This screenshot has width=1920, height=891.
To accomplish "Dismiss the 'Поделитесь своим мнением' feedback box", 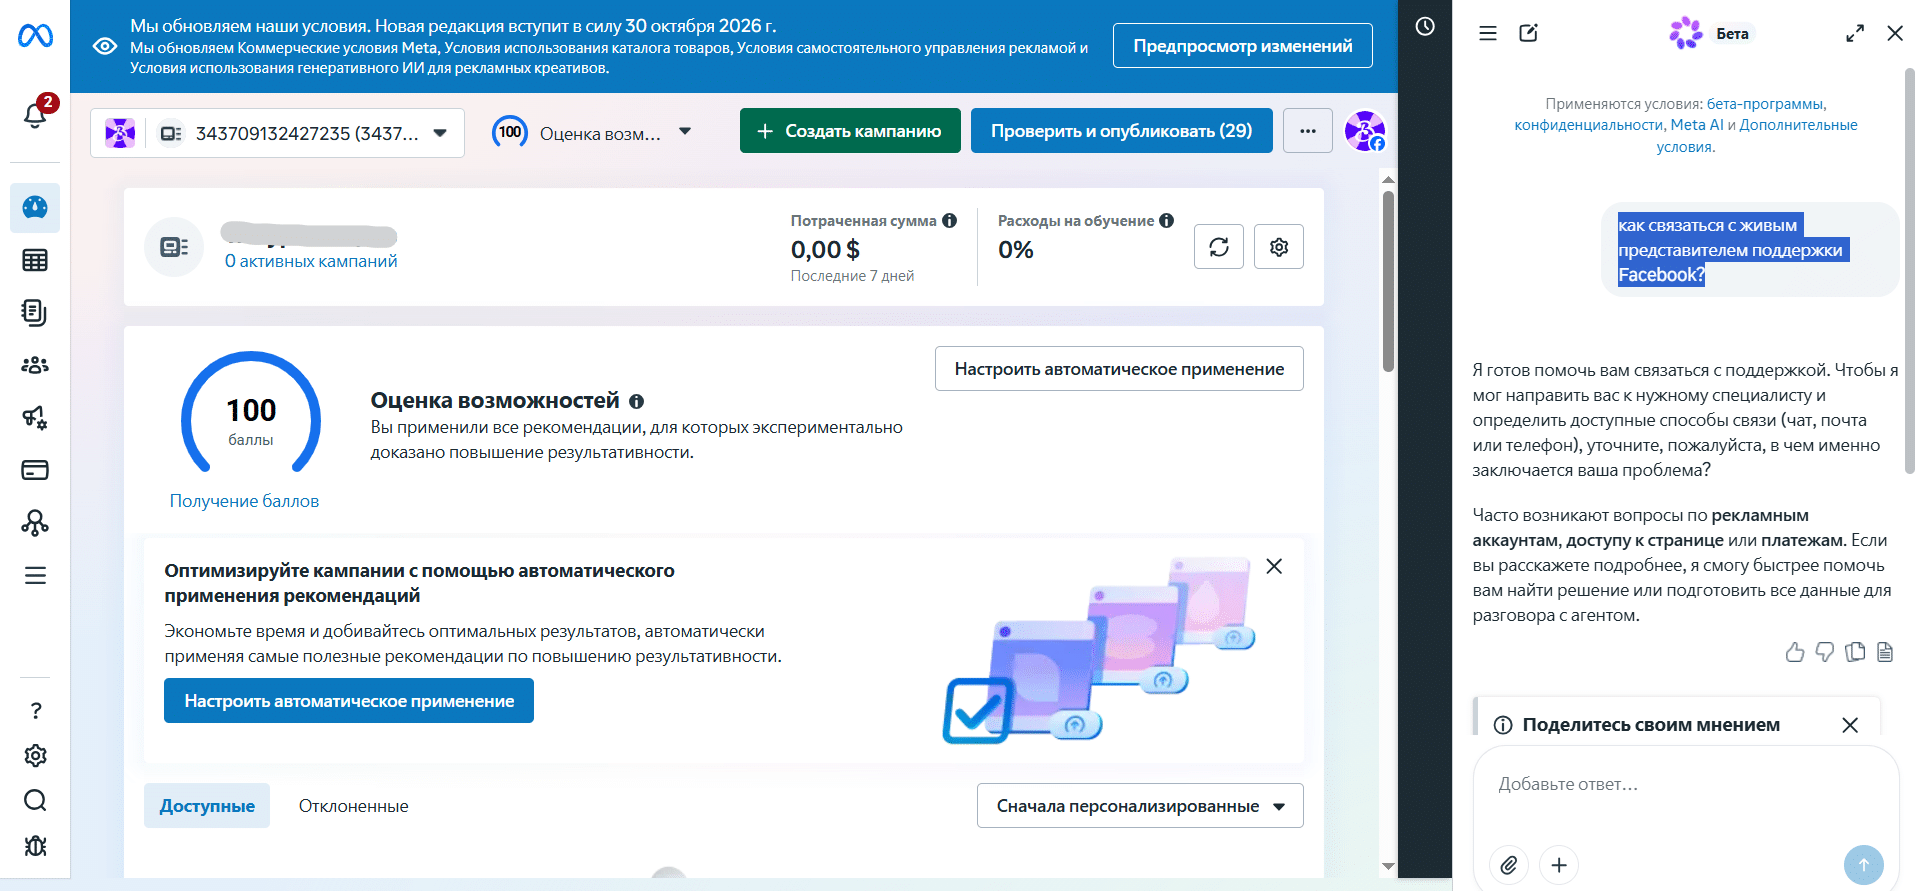I will click(x=1850, y=725).
